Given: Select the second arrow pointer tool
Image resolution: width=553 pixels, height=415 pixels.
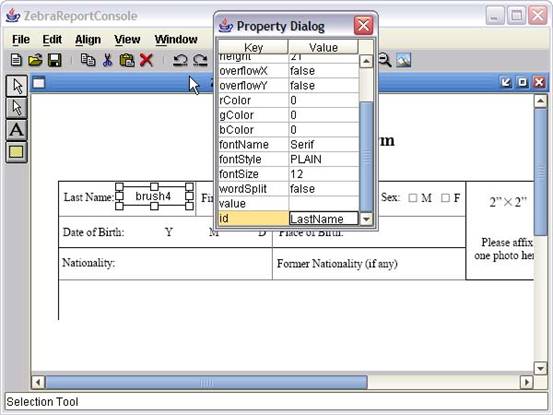Looking at the screenshot, I should coord(17,108).
